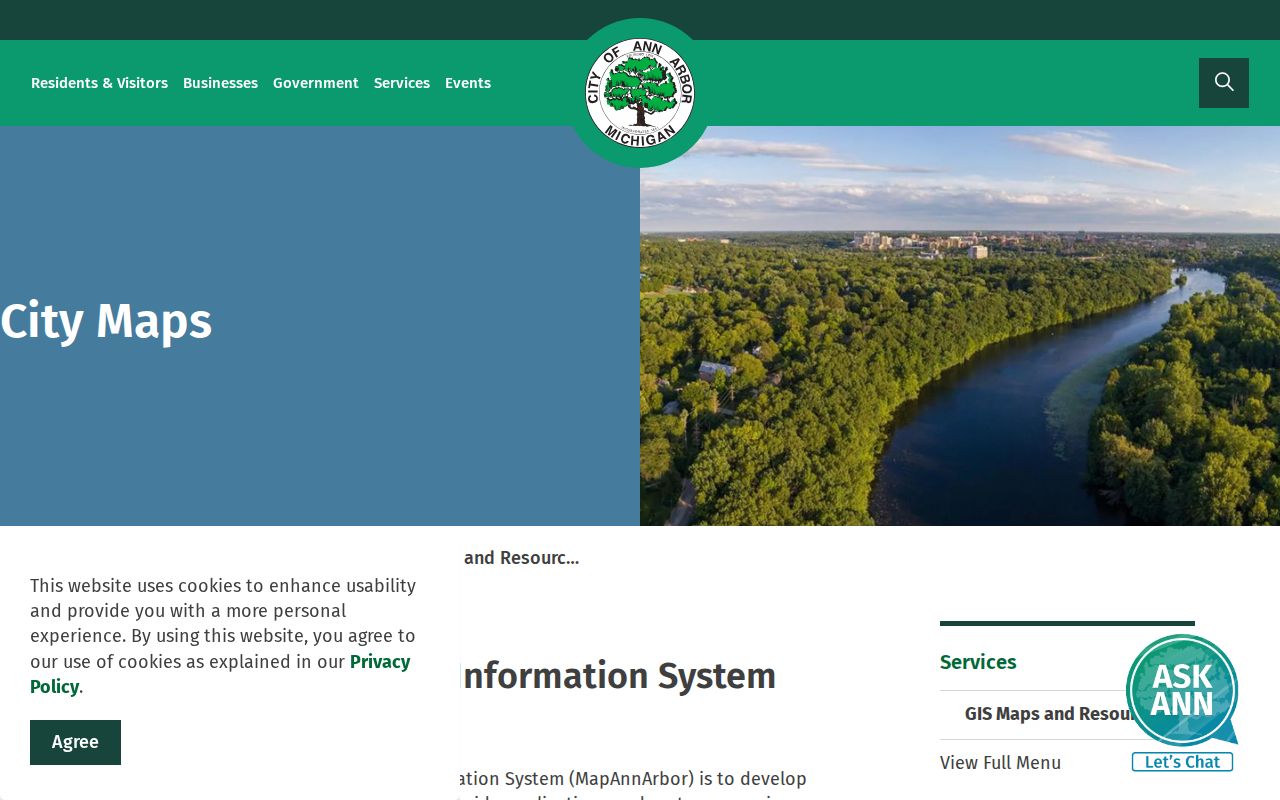Open the Residents & Visitors menu

click(99, 83)
